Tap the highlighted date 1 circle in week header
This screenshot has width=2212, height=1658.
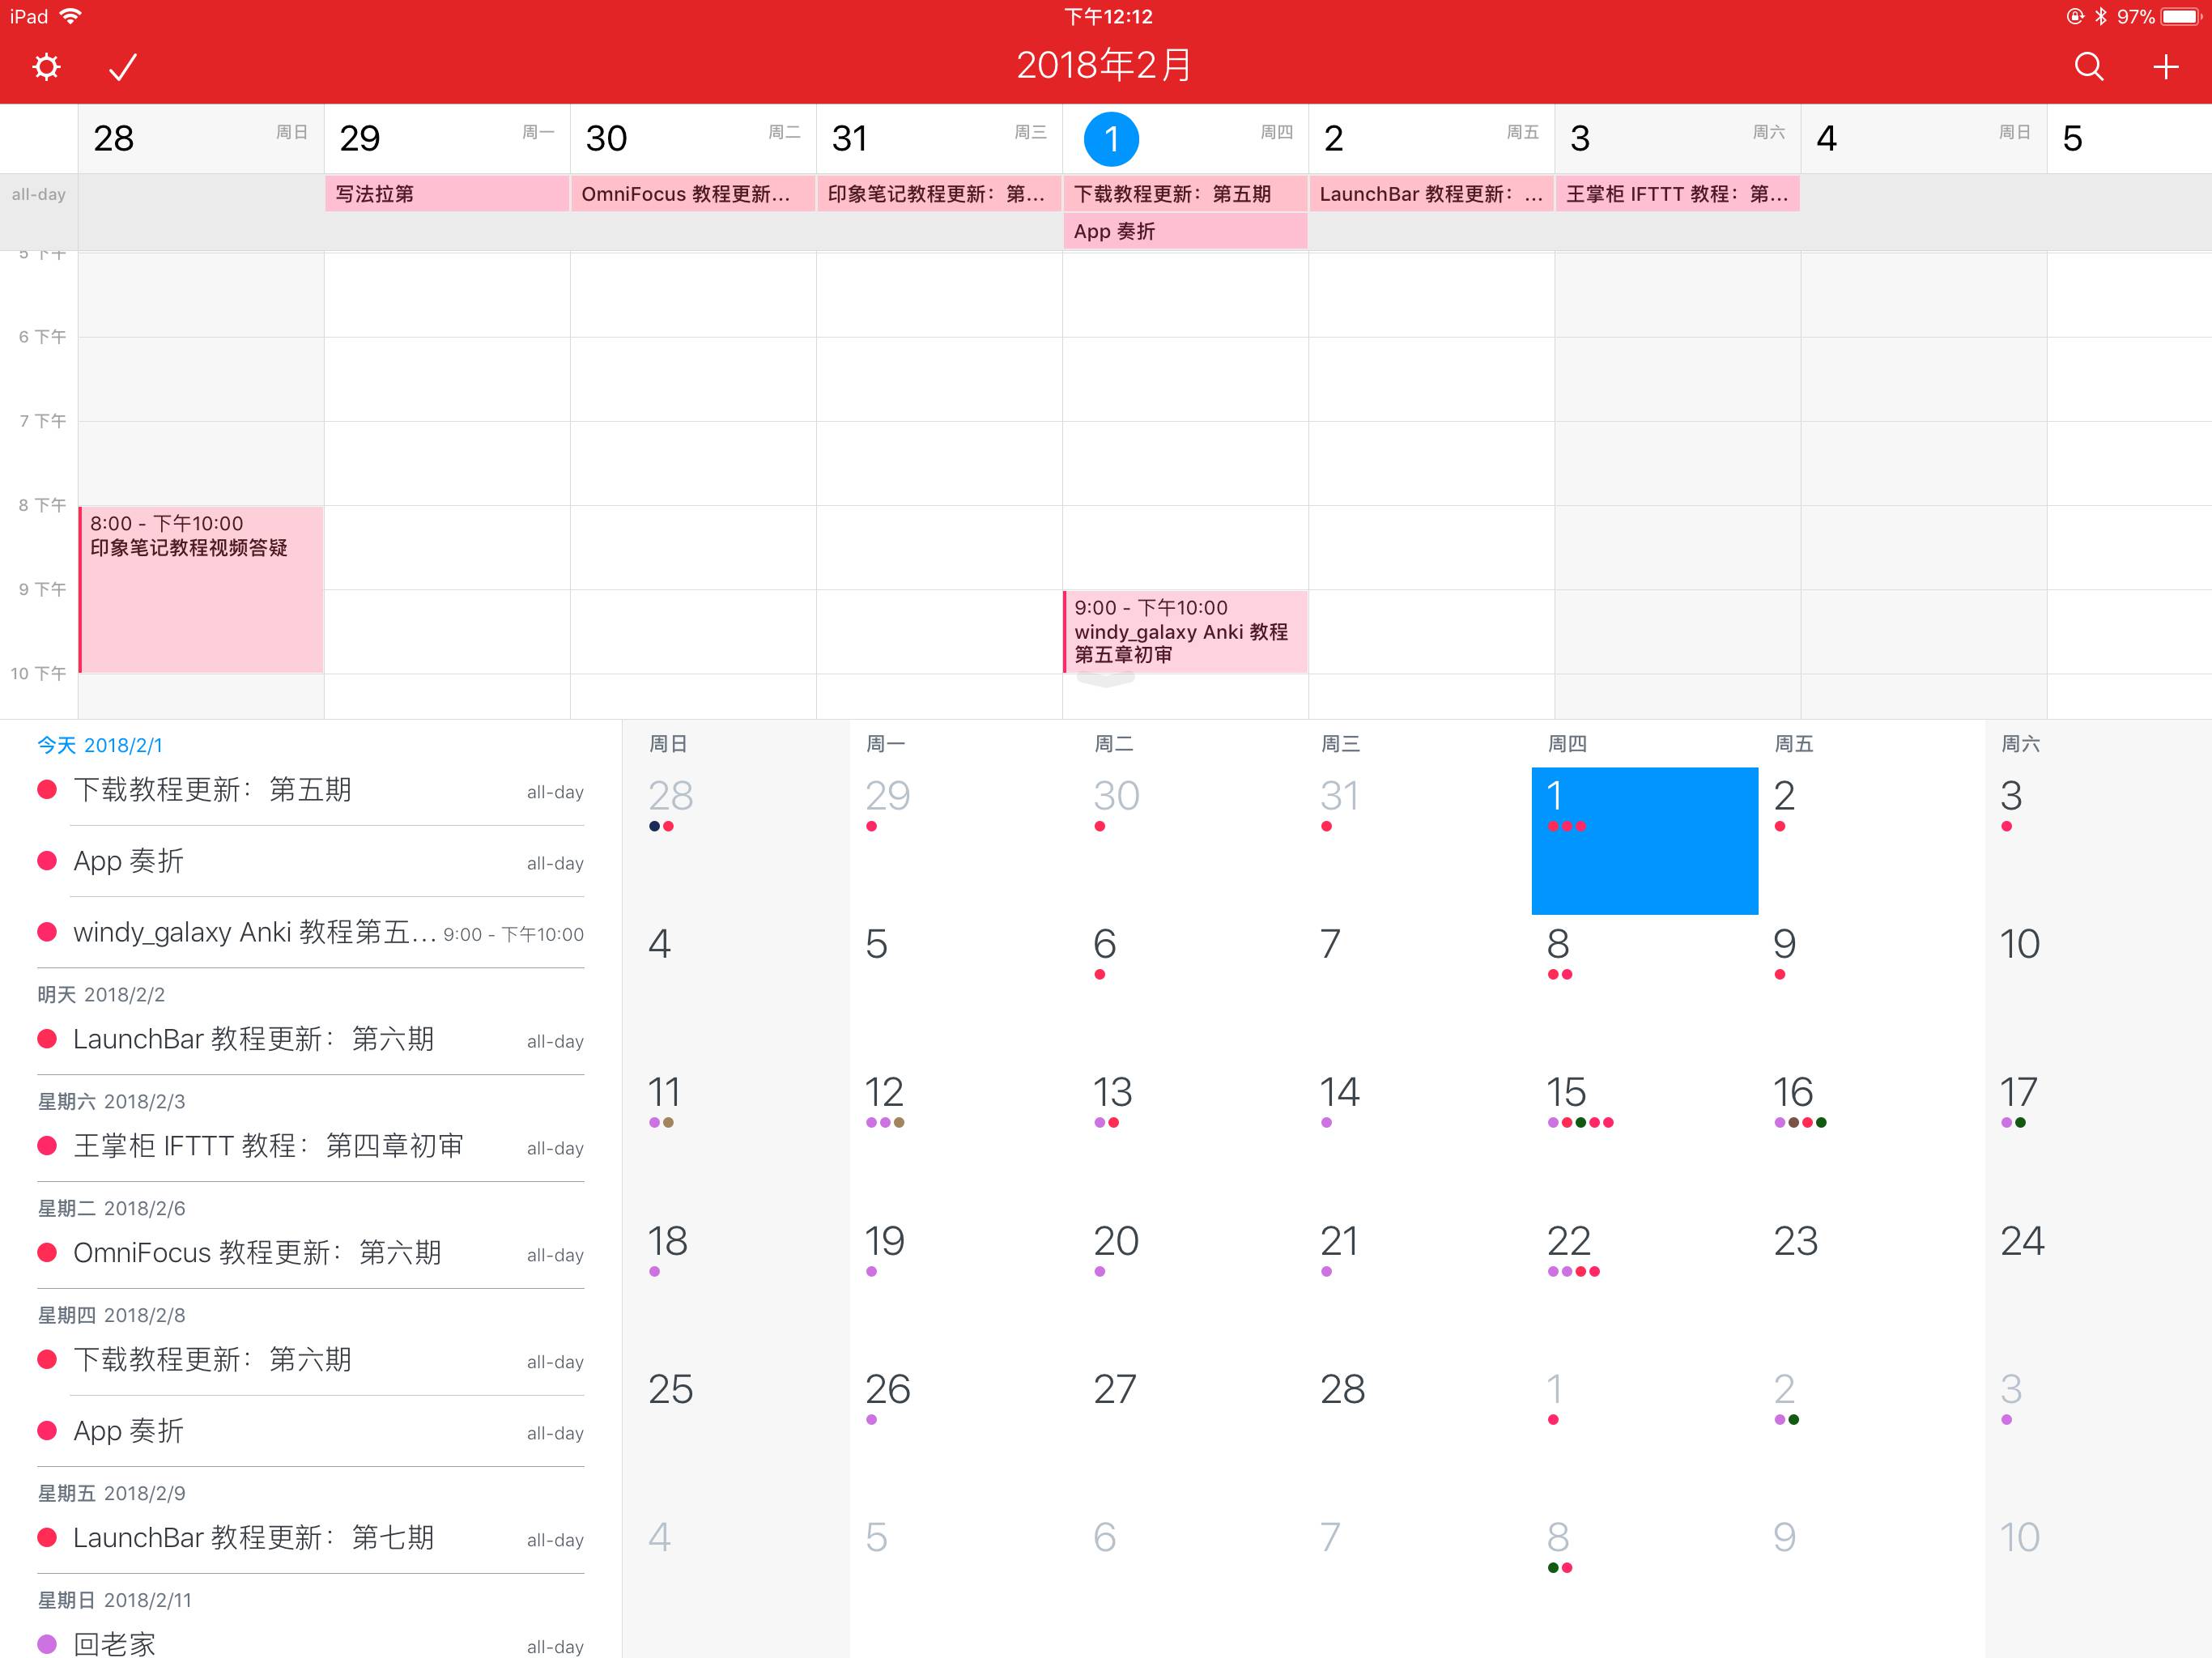pyautogui.click(x=1111, y=139)
